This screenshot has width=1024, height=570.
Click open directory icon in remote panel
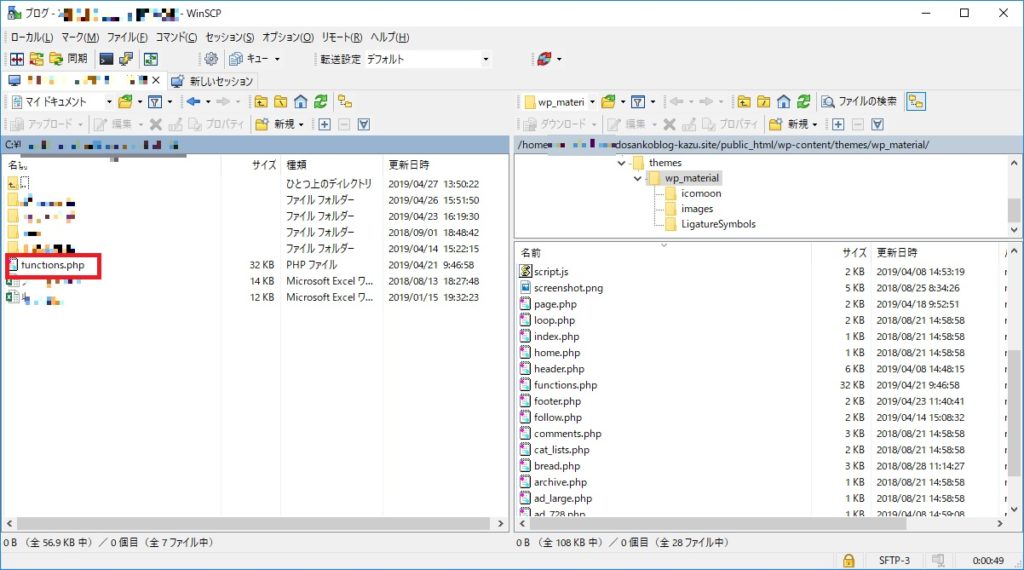coord(609,102)
